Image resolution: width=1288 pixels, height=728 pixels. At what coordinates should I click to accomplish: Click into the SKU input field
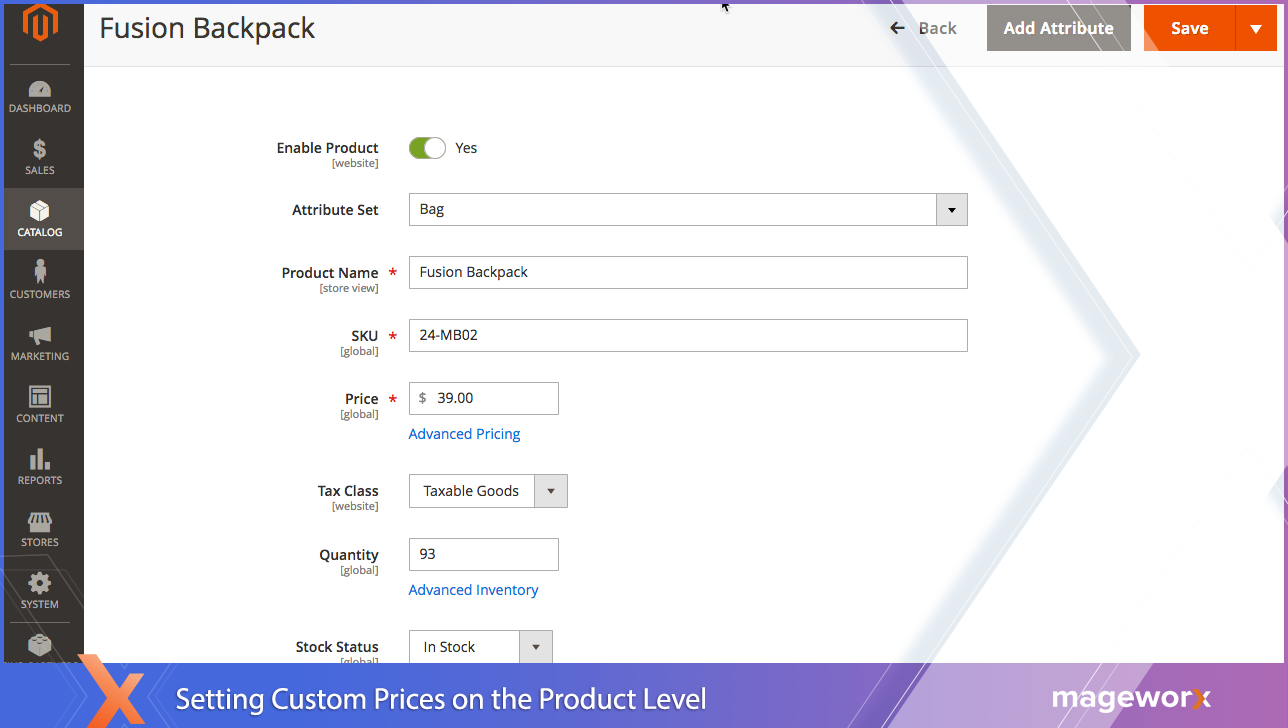coord(688,336)
